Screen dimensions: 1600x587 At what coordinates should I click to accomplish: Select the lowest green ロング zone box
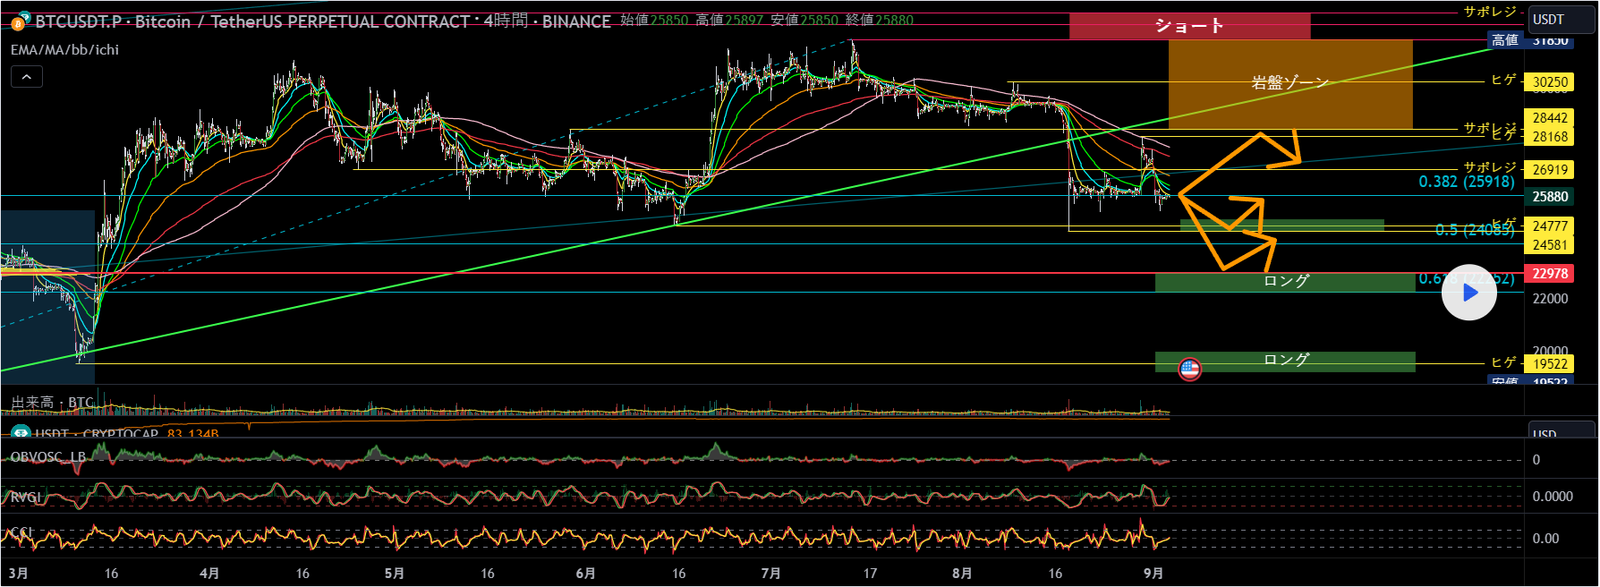coord(1285,360)
